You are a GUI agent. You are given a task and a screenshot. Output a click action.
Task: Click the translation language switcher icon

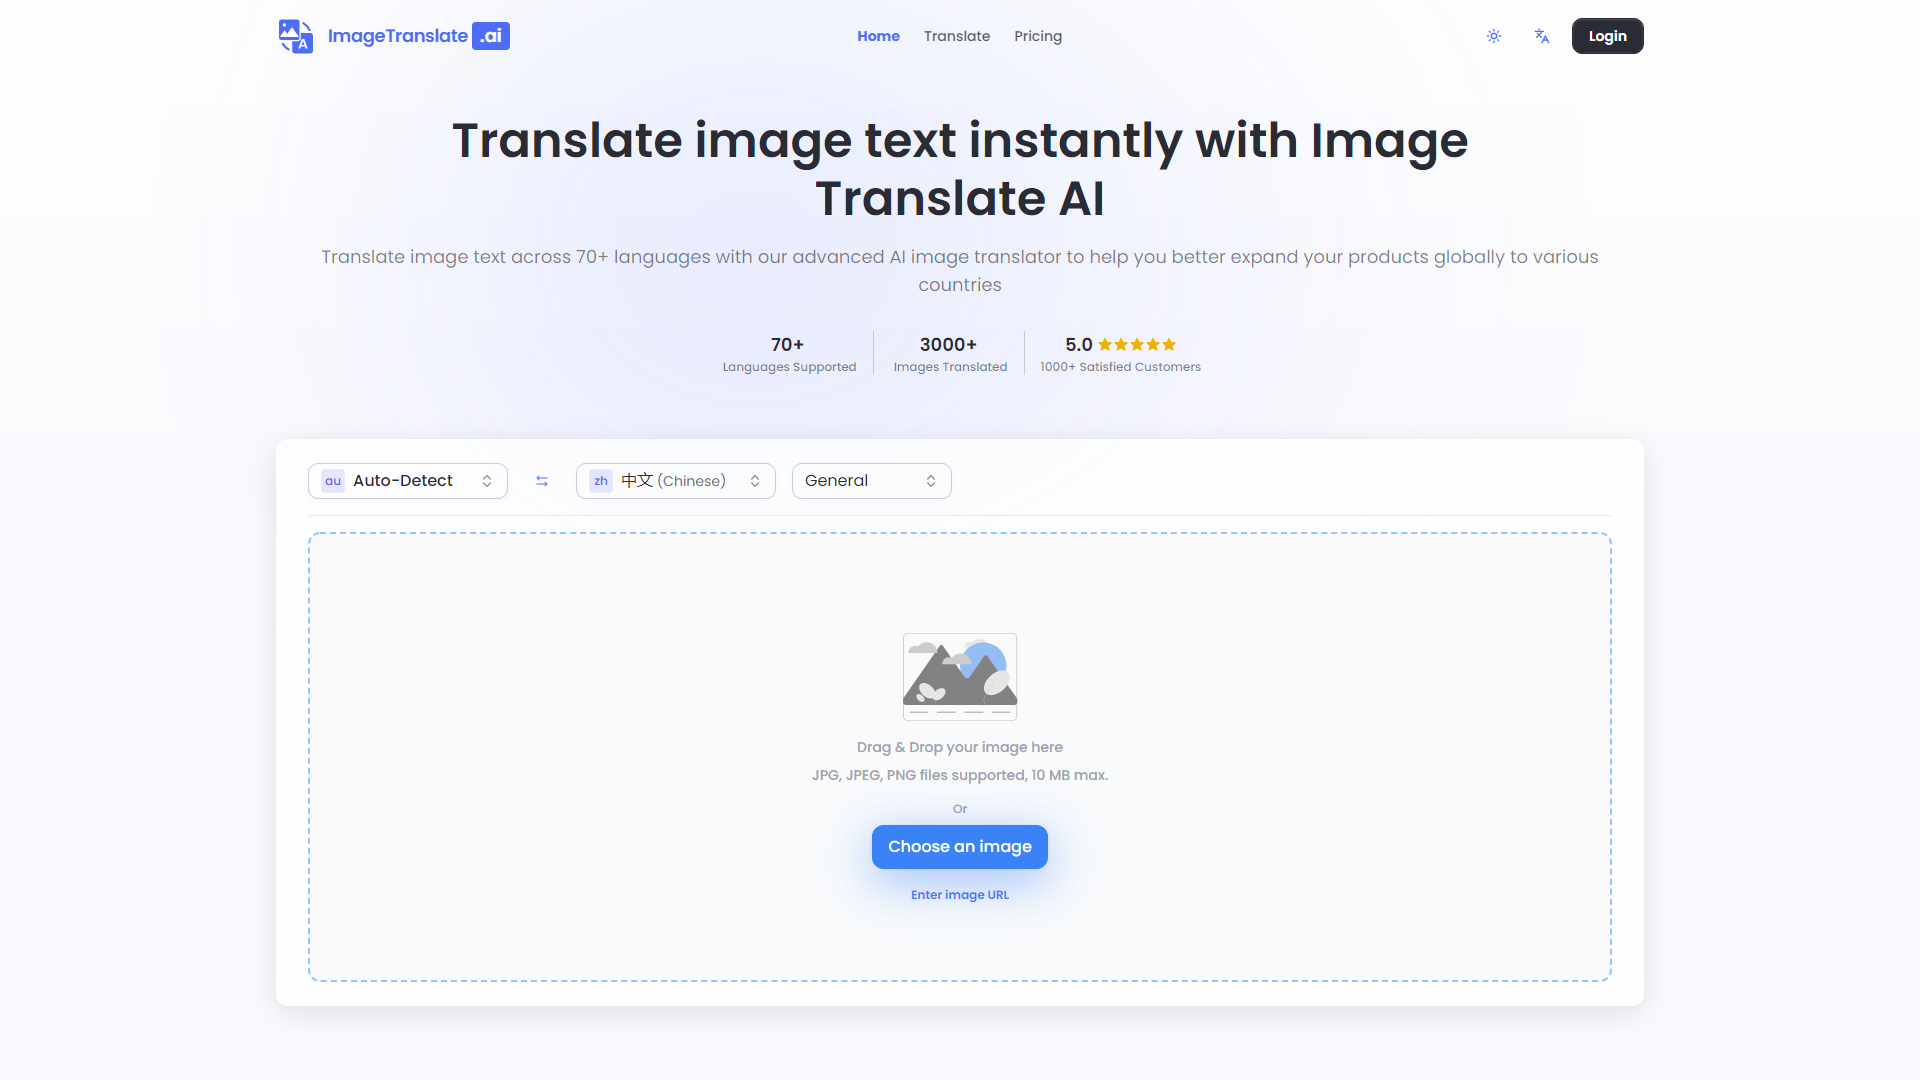pos(539,480)
